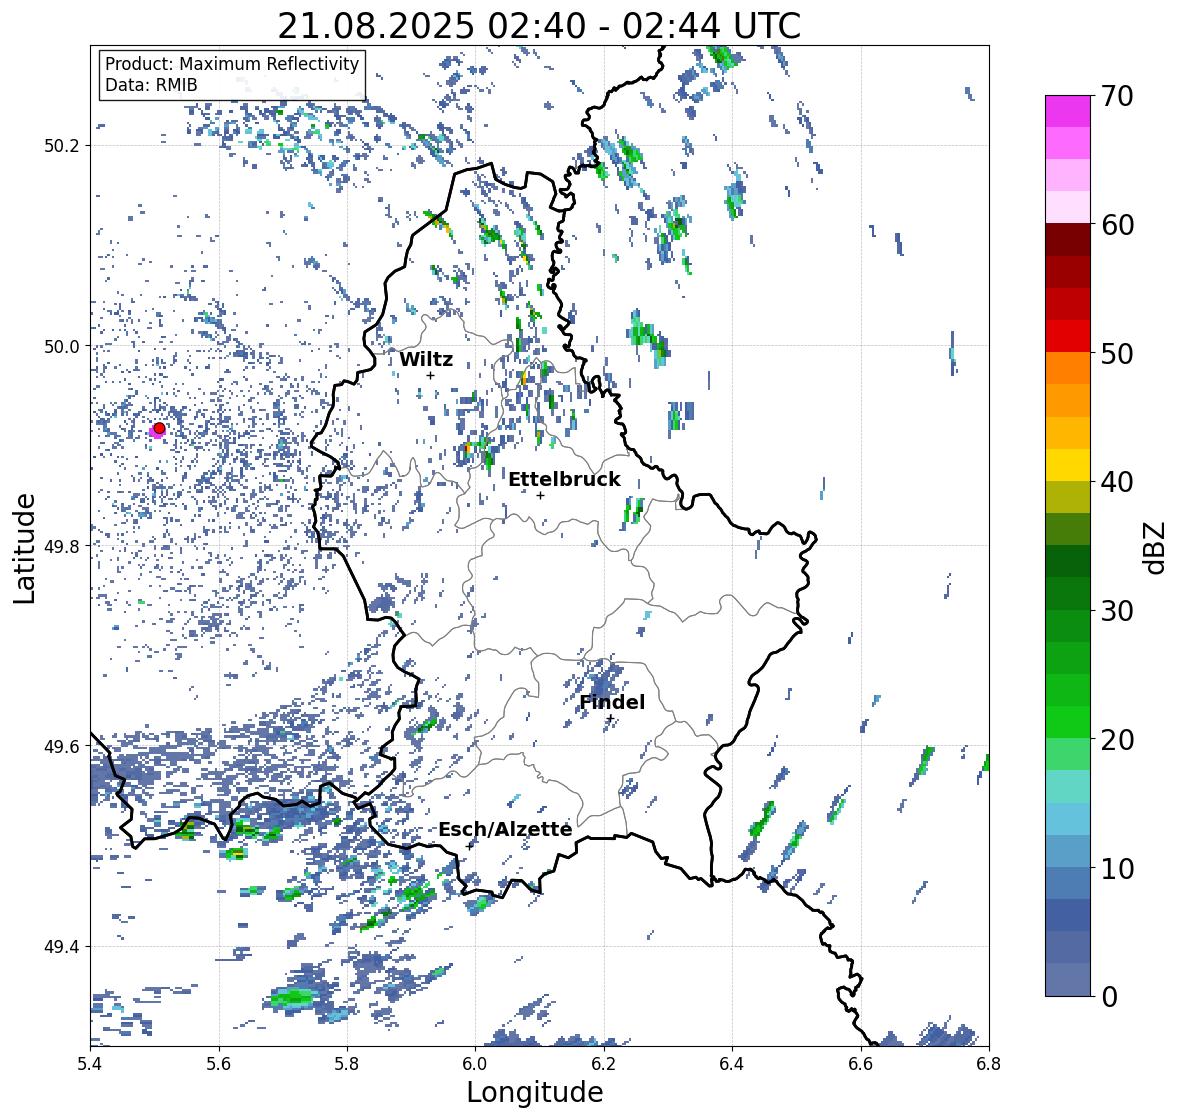Click the topmost magenta colorbar segment
This screenshot has height=1117, width=1179.
(x=1068, y=111)
